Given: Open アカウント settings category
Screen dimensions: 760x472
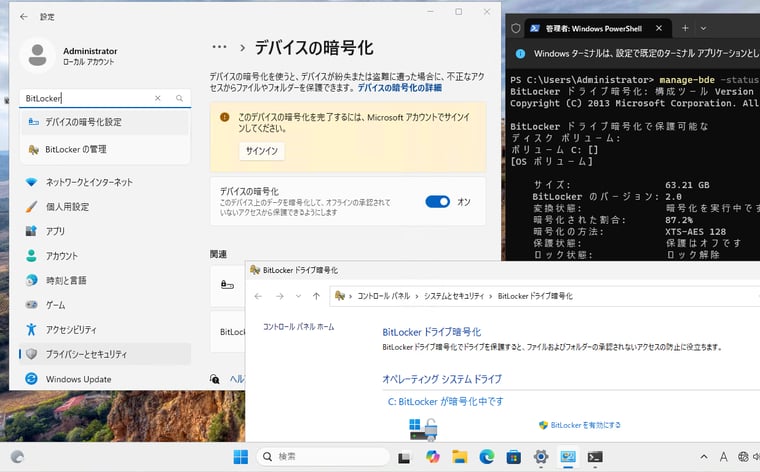Looking at the screenshot, I should click(105, 256).
